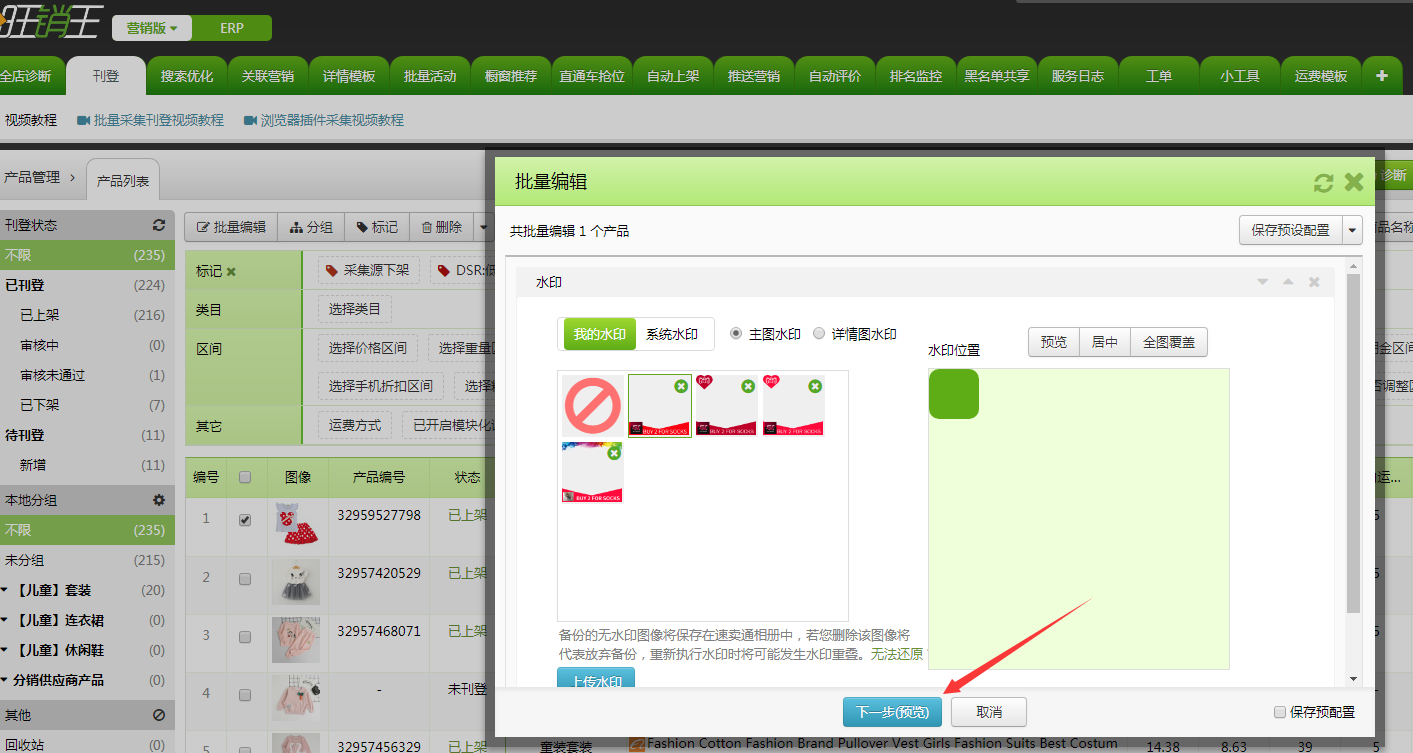The image size is (1413, 753).
Task: Clear the 标记 filter using its X
Action: point(231,271)
